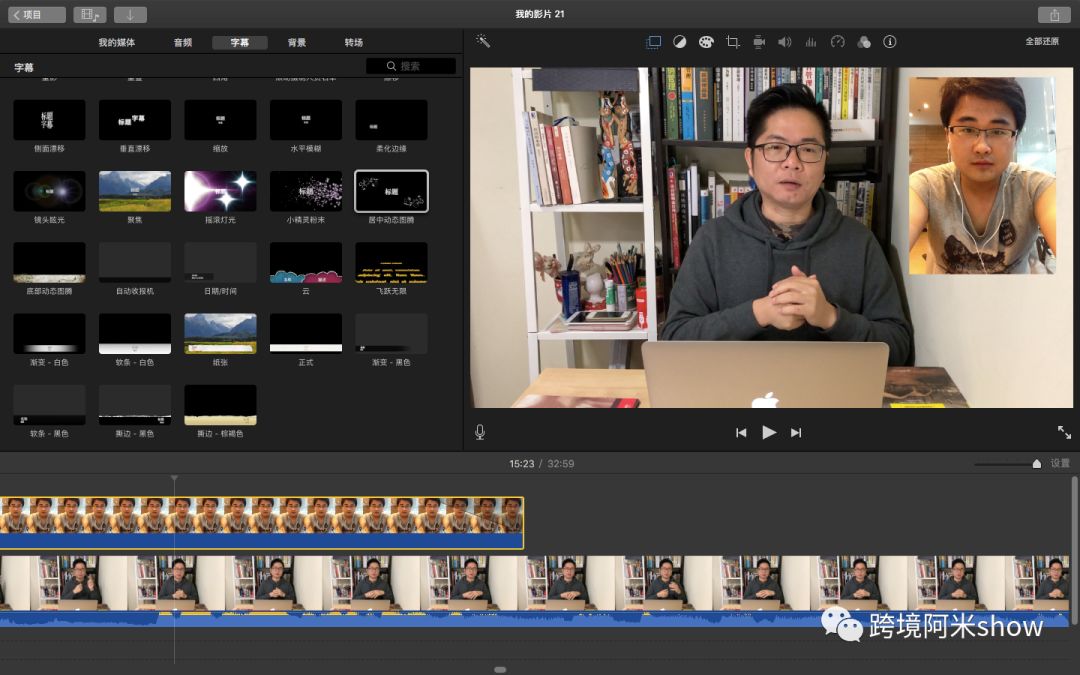Click the 搜索 search field
Screen dimensions: 1080x675
pos(411,66)
